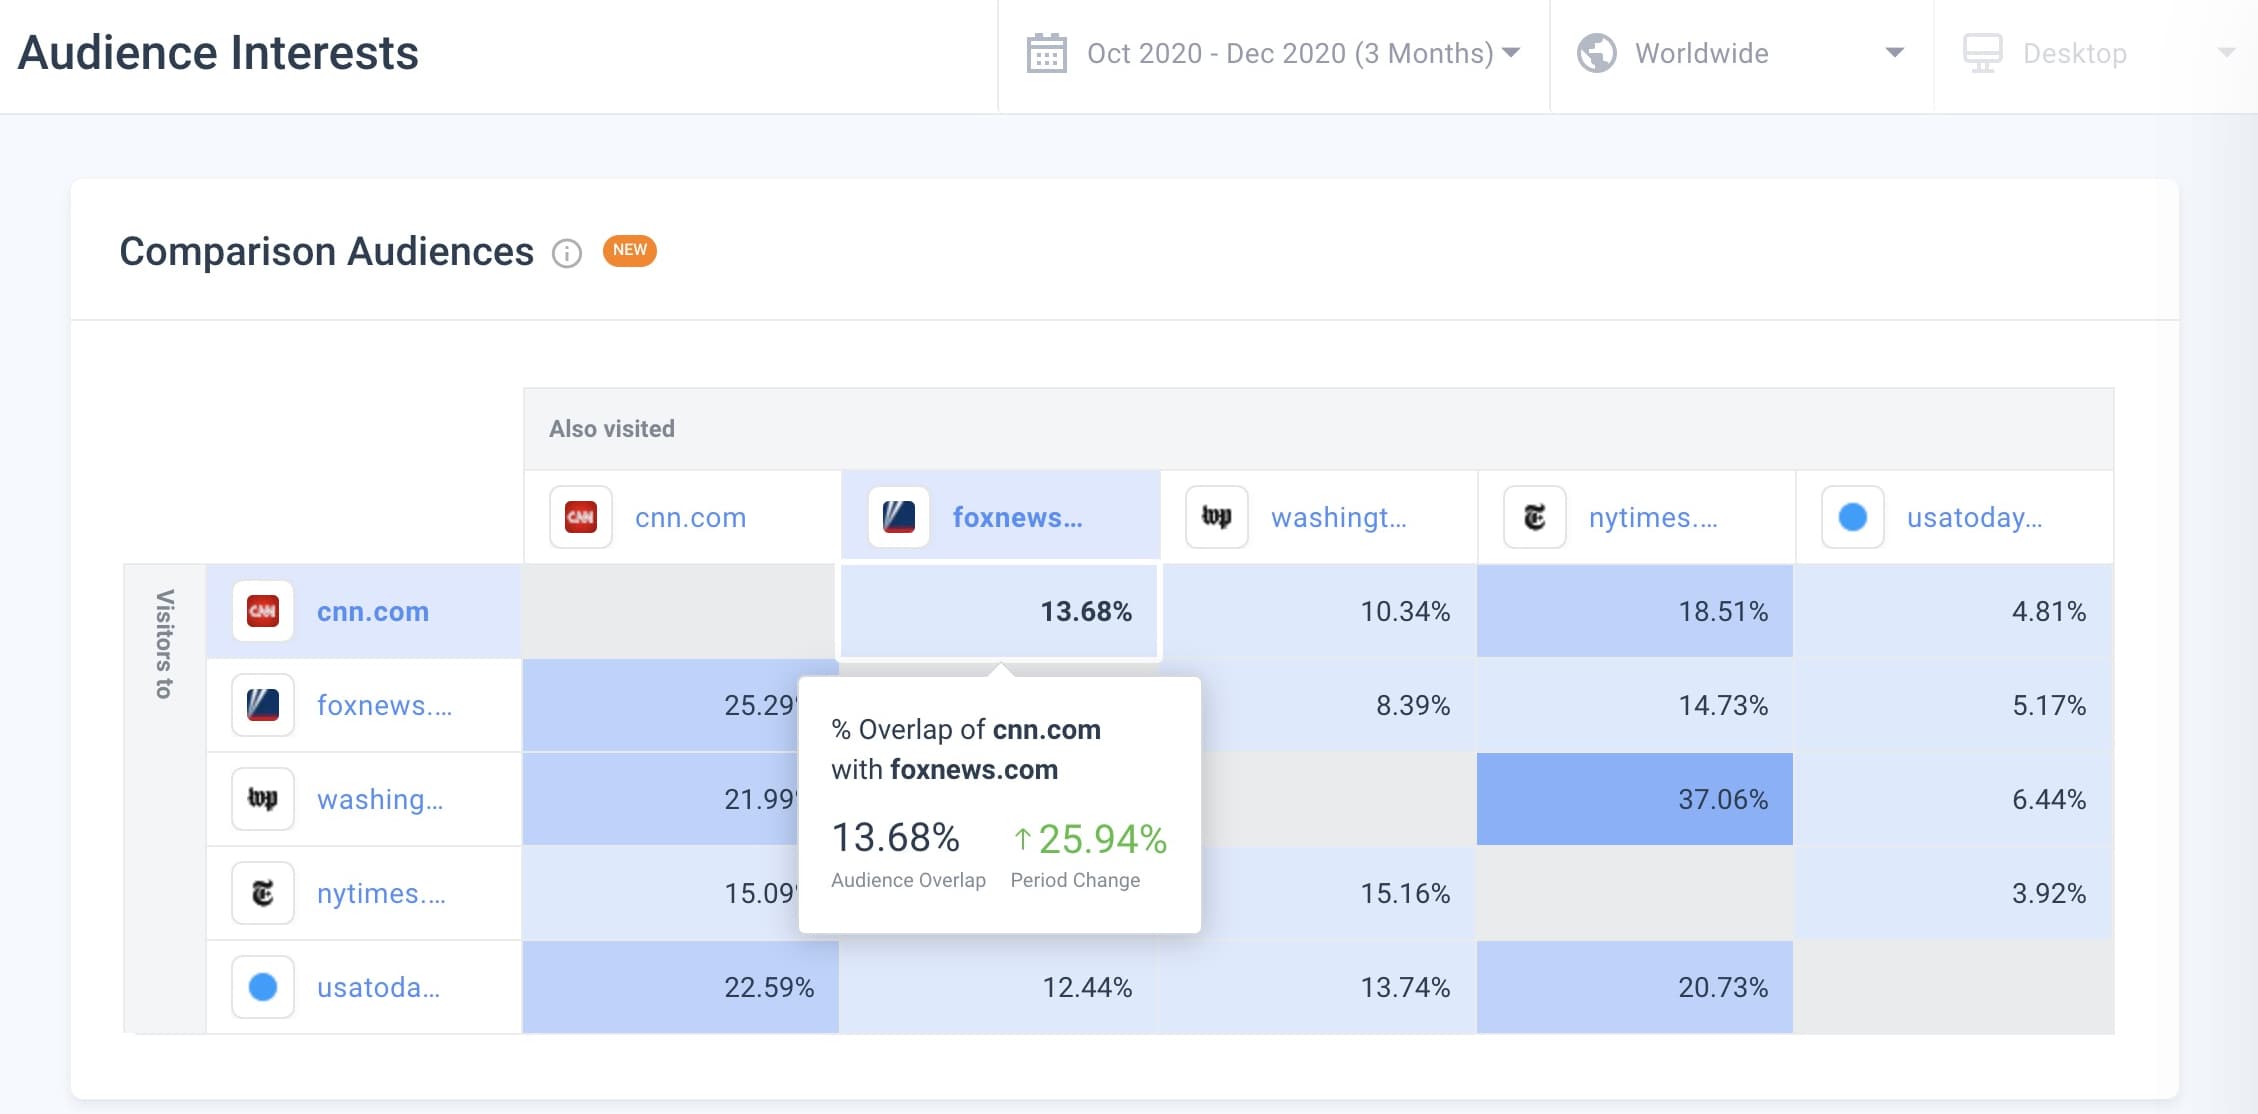Select the 4.81% cell

click(1954, 611)
